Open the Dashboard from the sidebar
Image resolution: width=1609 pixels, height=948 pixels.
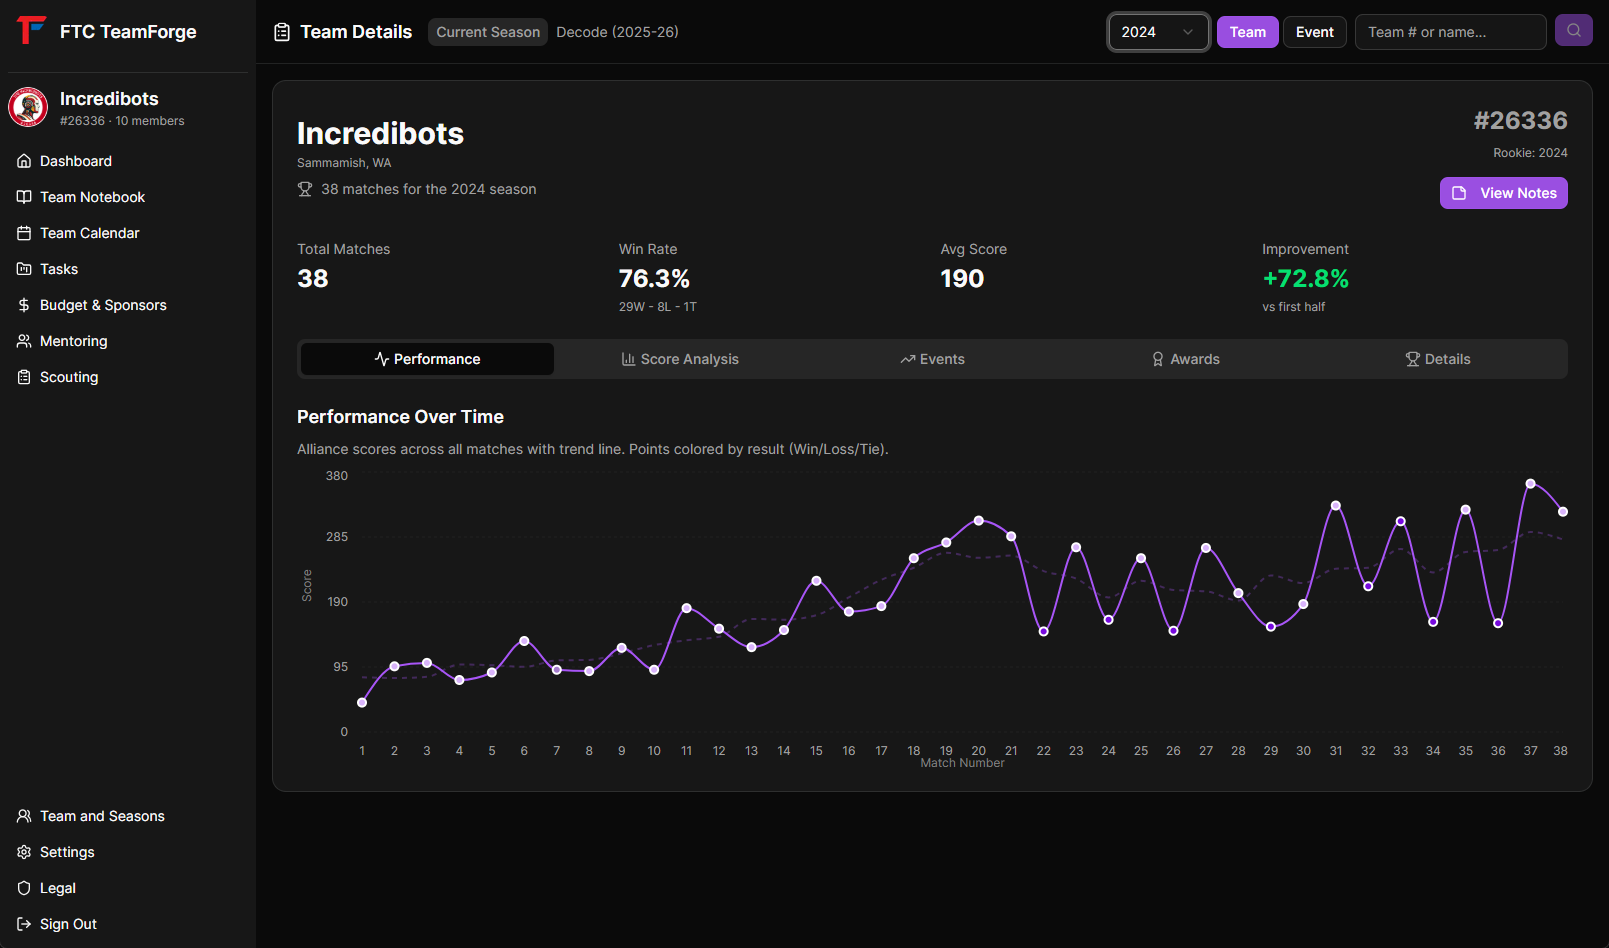tap(75, 161)
